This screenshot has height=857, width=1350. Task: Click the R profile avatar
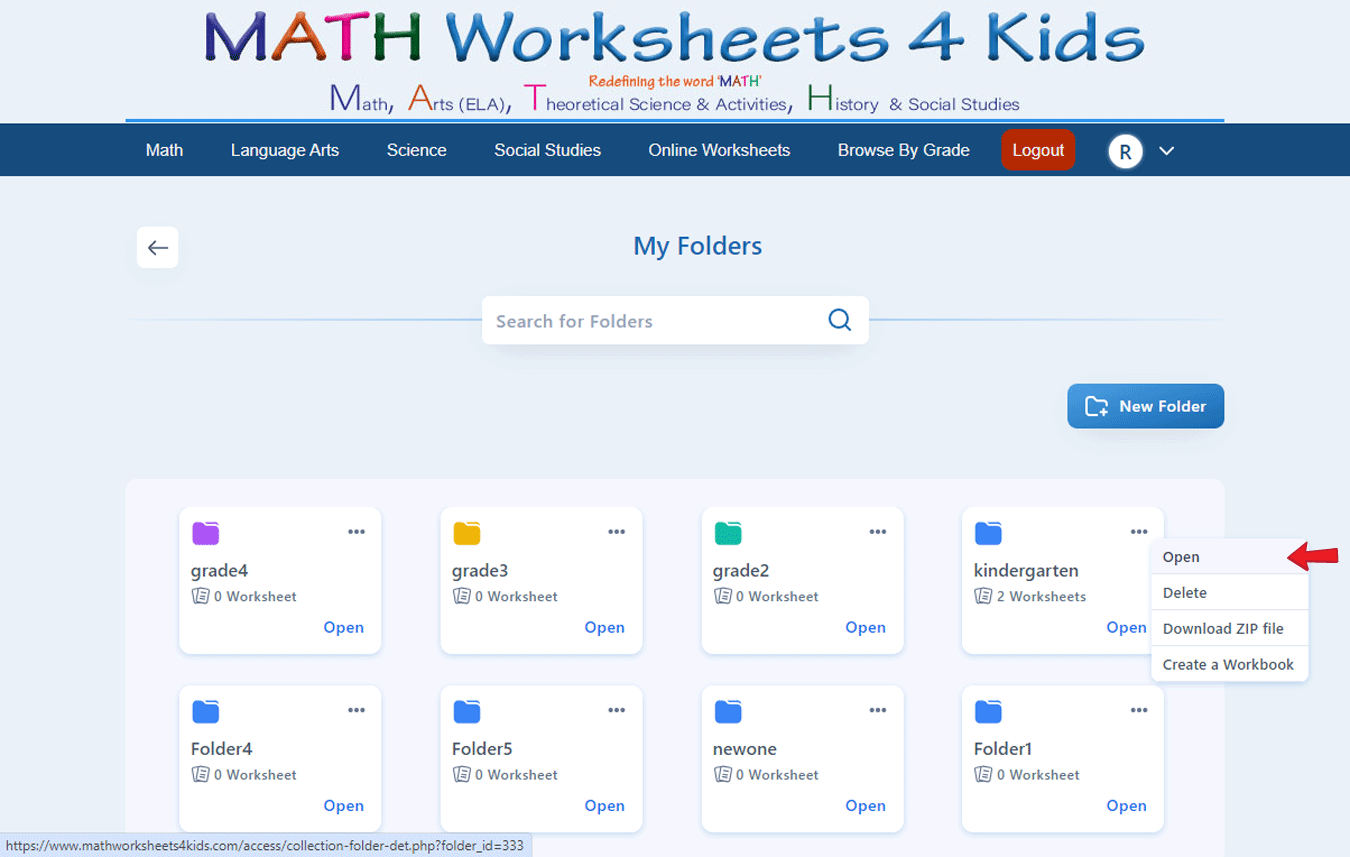click(x=1125, y=151)
